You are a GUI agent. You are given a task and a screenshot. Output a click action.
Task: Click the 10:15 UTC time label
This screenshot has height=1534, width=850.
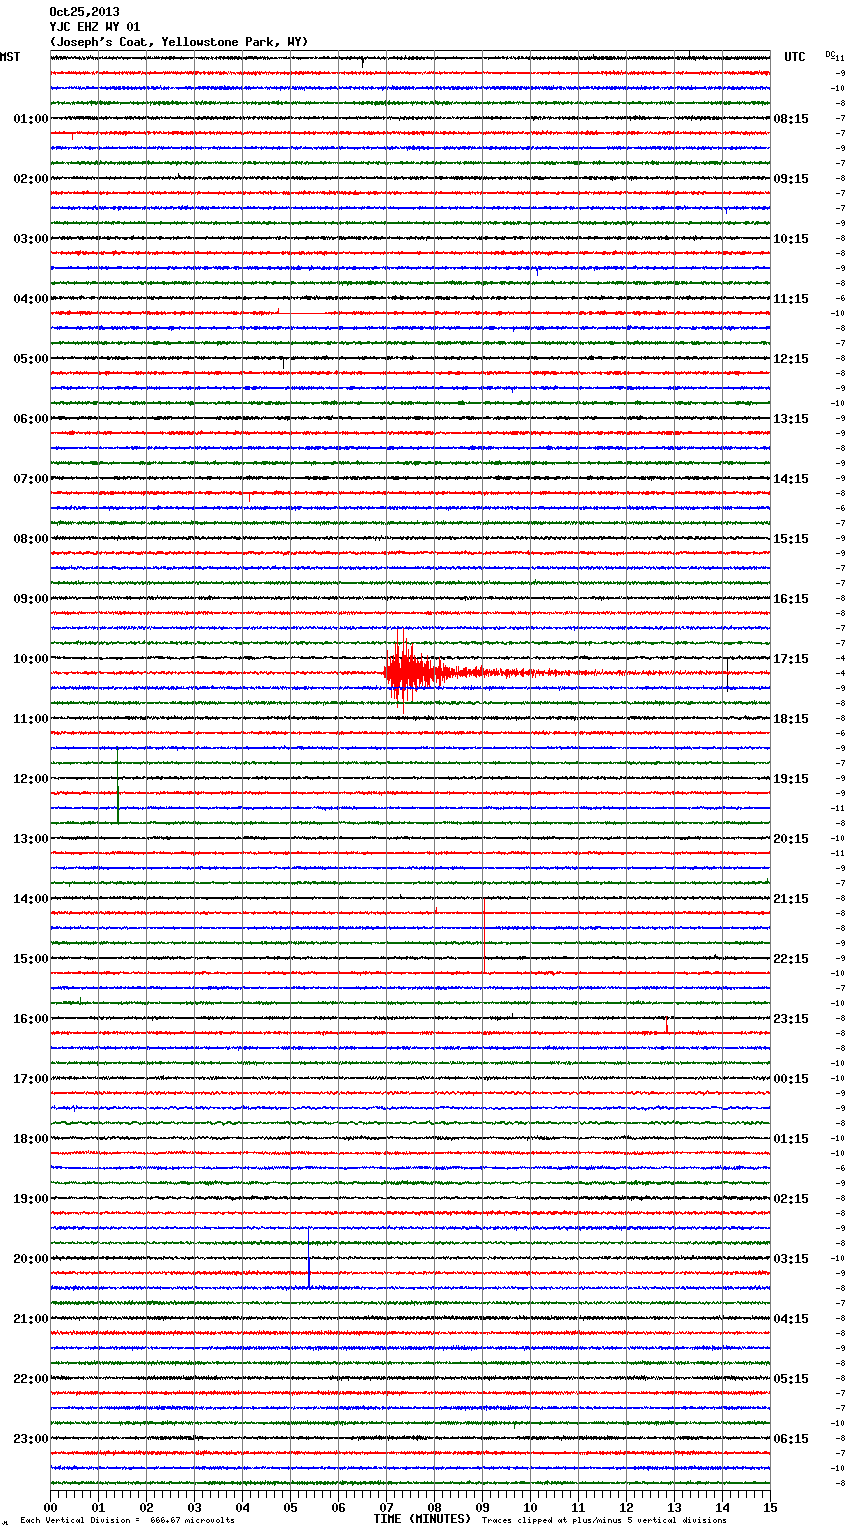791,239
